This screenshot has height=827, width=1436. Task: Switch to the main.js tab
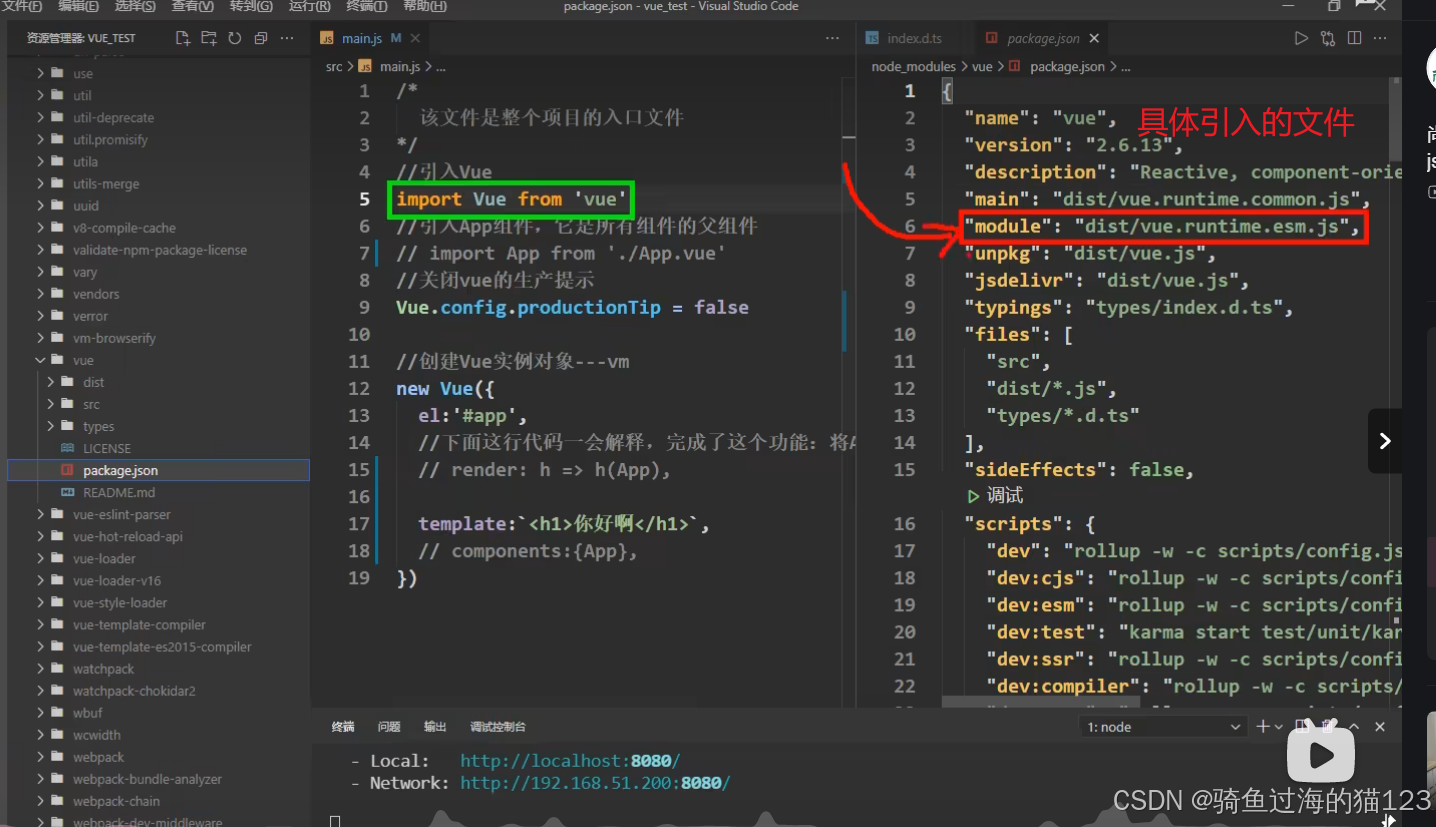tap(361, 38)
